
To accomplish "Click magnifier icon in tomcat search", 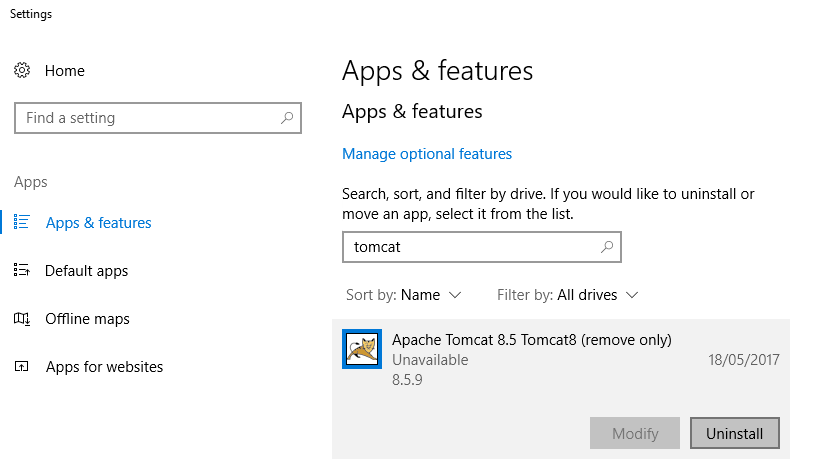I will [x=607, y=246].
